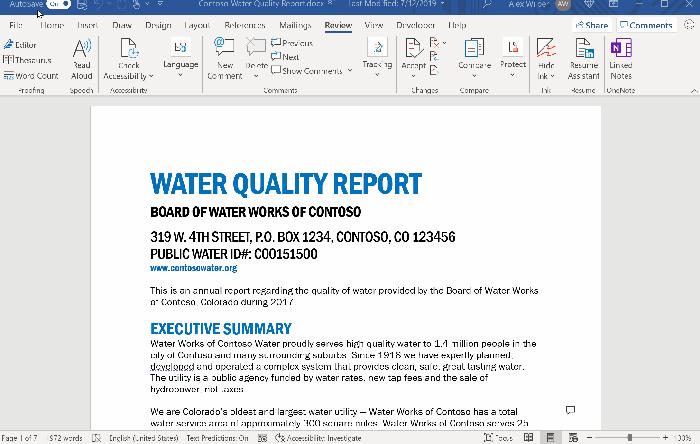Viewport: 700px width, 444px height.
Task: Switch to the Developer tab
Action: coord(416,25)
